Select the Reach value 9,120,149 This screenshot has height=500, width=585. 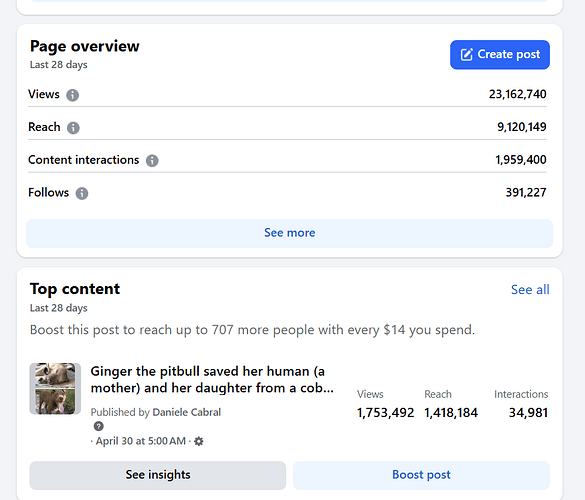coord(522,127)
